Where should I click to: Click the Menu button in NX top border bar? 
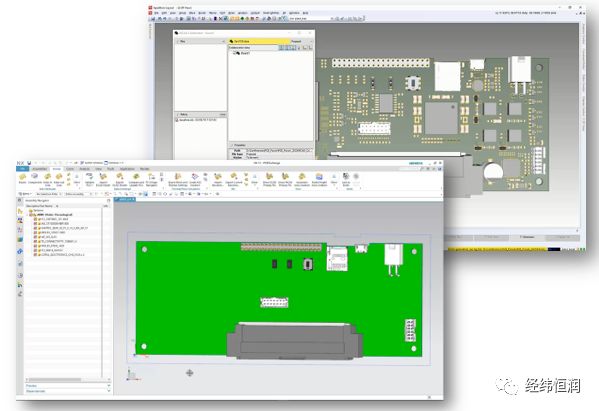click(x=25, y=194)
